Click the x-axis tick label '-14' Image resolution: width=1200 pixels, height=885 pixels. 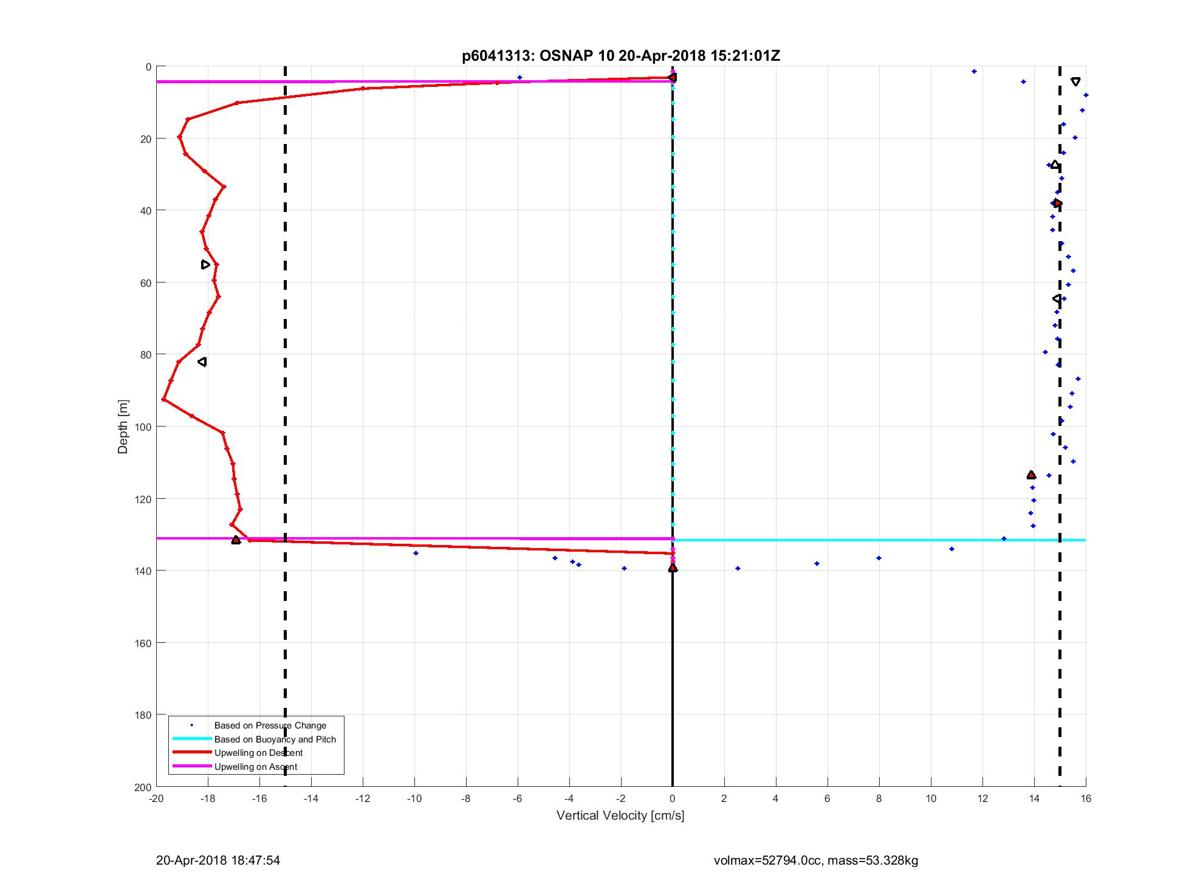pyautogui.click(x=311, y=799)
